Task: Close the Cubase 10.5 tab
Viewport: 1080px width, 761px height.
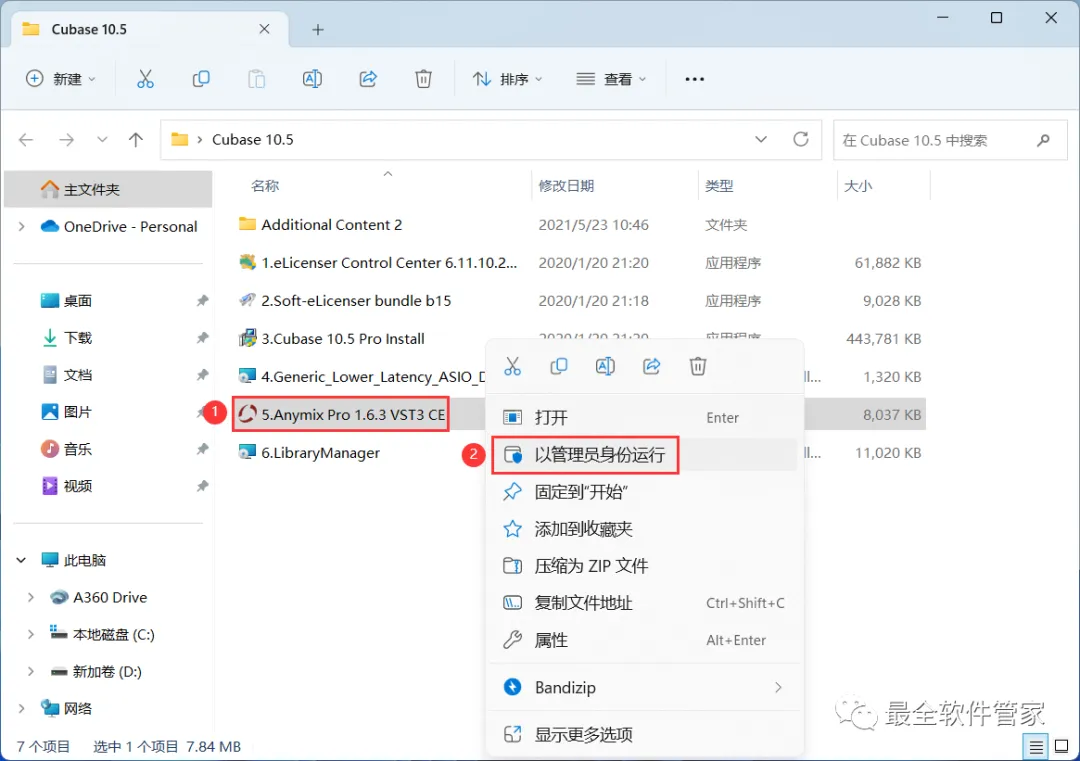Action: click(264, 29)
